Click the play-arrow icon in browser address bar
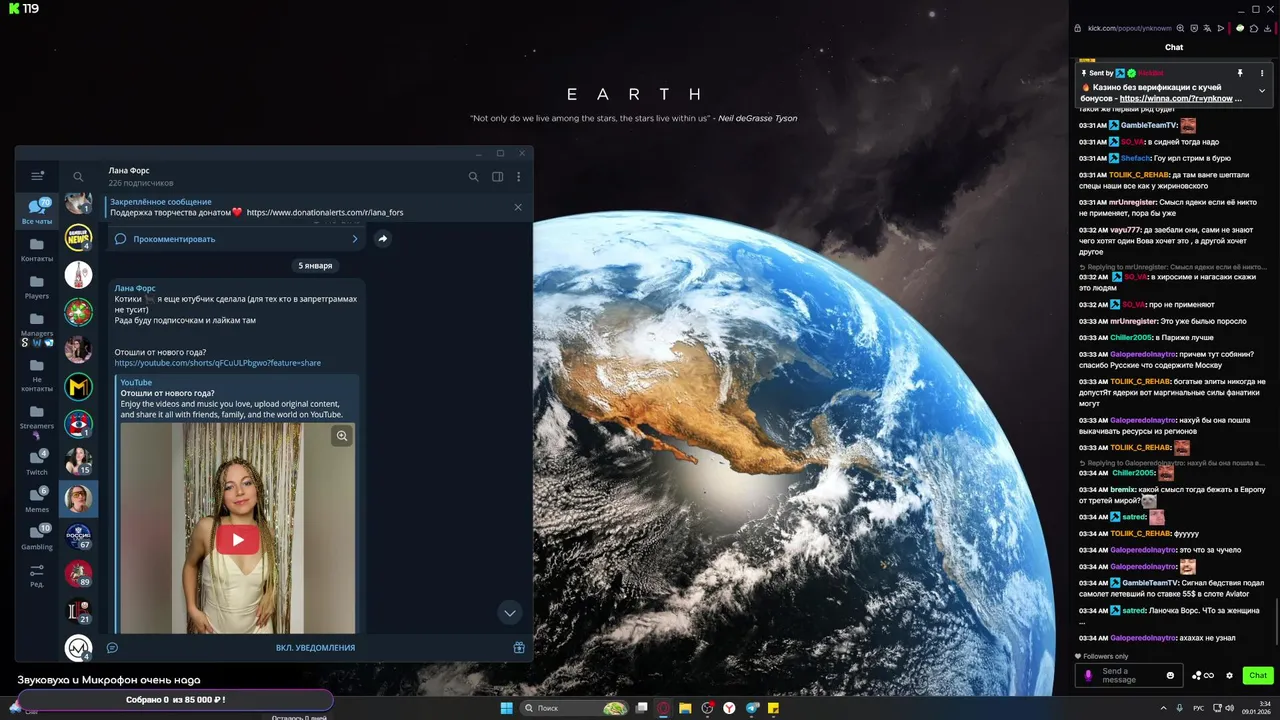The image size is (1280, 720). click(x=1221, y=28)
